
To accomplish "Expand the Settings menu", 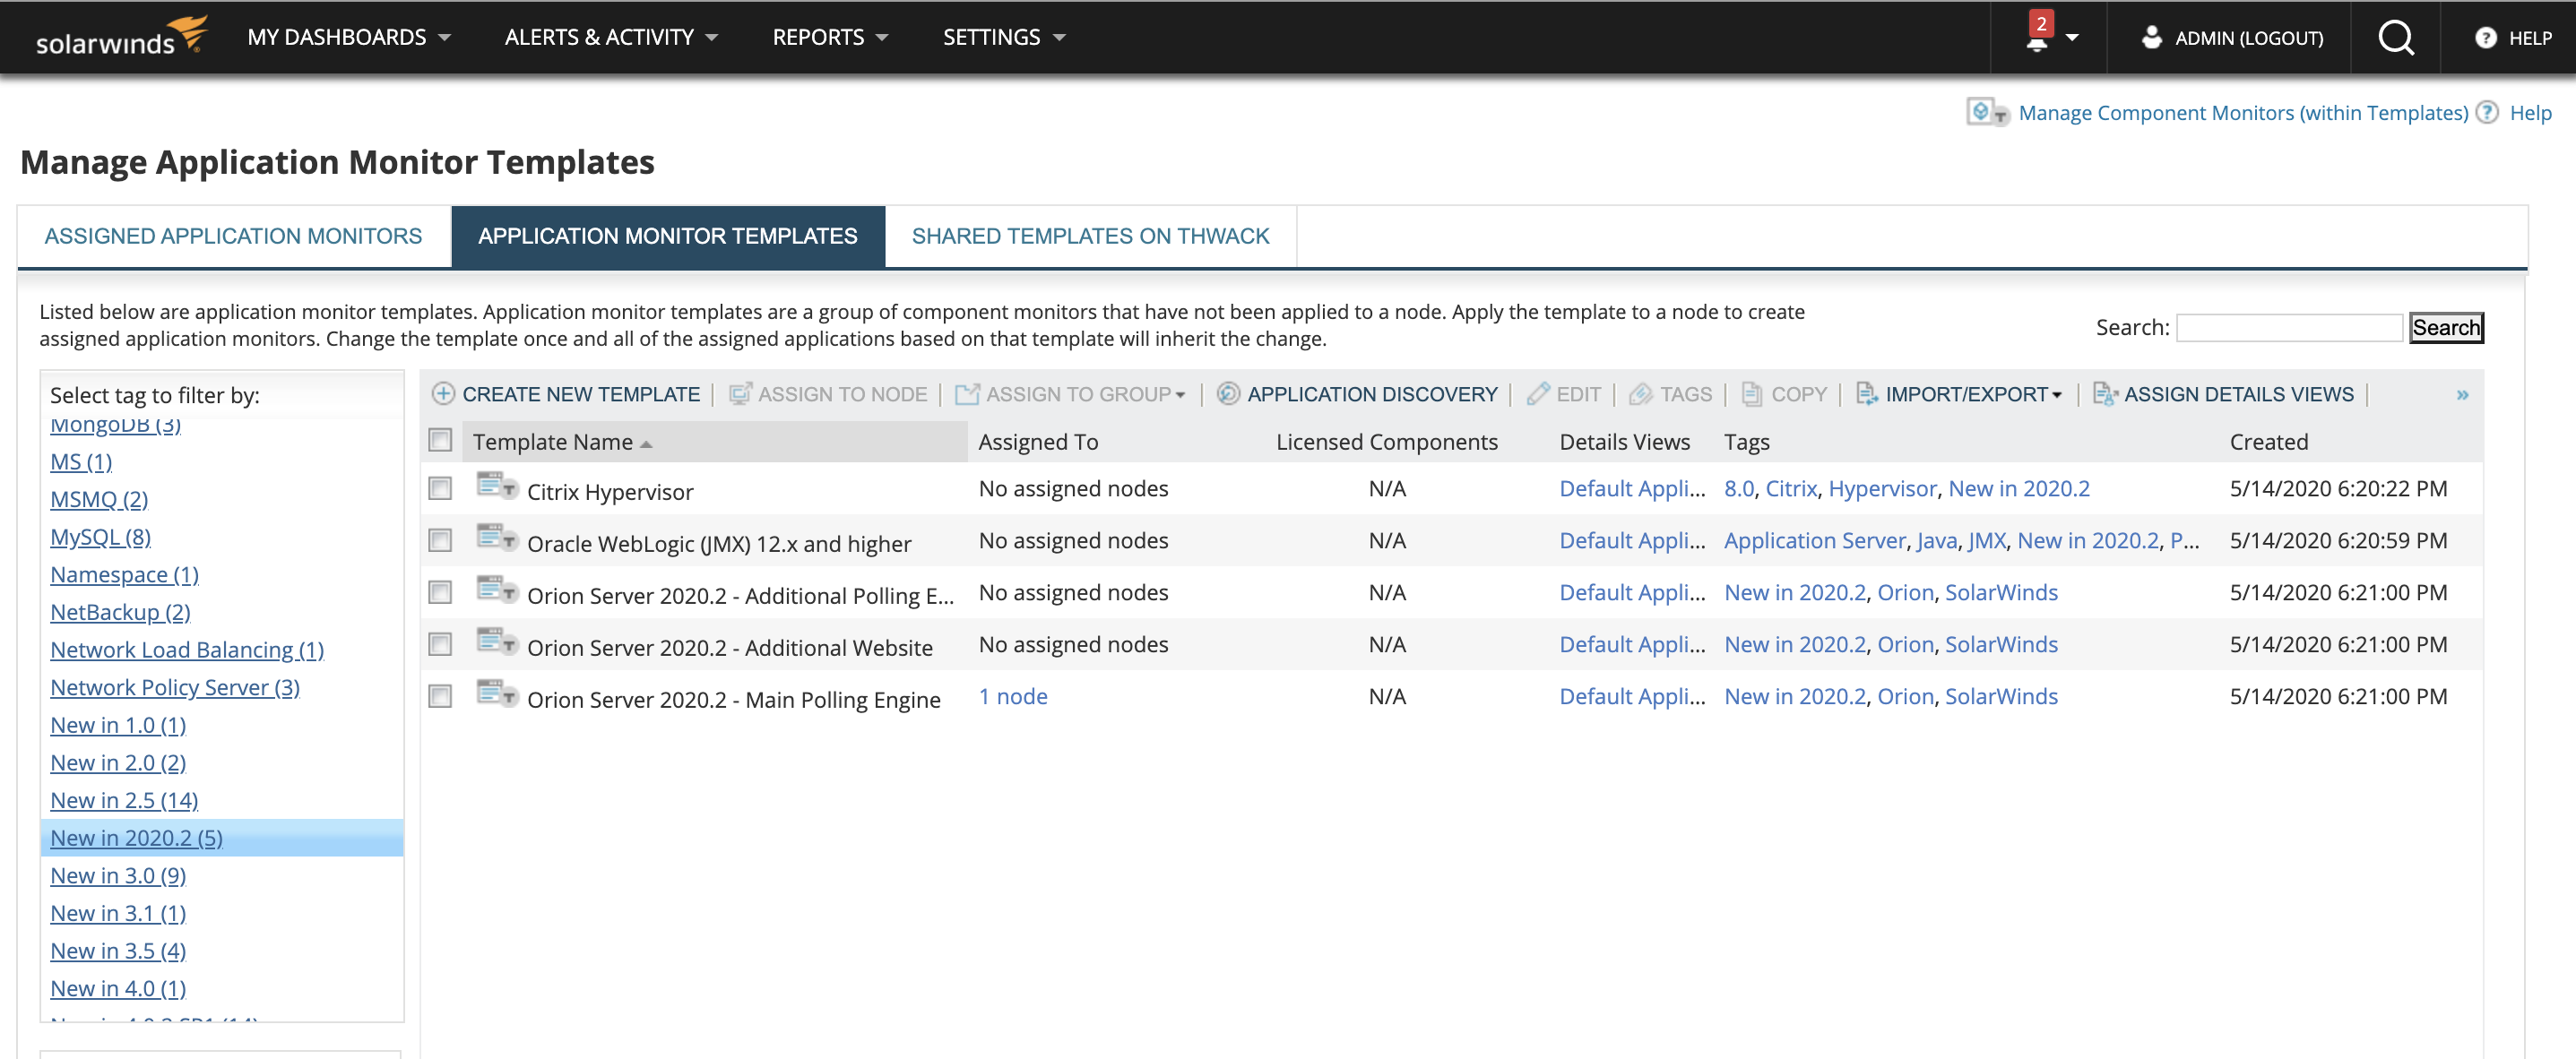I will point(1003,37).
